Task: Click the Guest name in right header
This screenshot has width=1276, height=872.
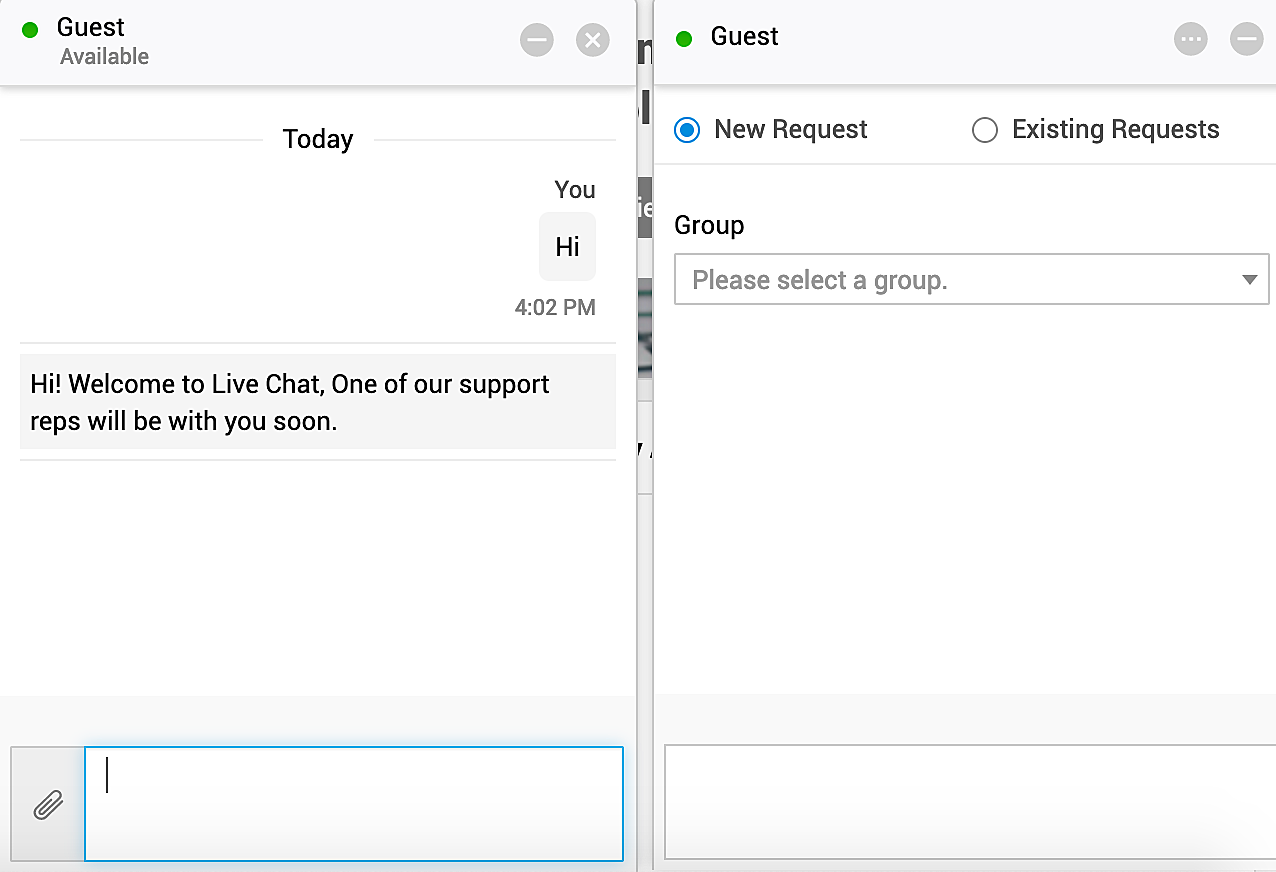Action: coord(744,37)
